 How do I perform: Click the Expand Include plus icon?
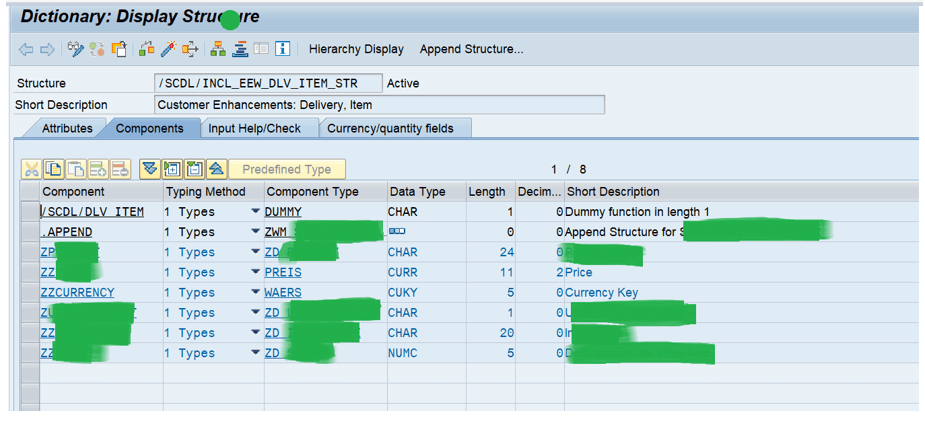coord(172,169)
